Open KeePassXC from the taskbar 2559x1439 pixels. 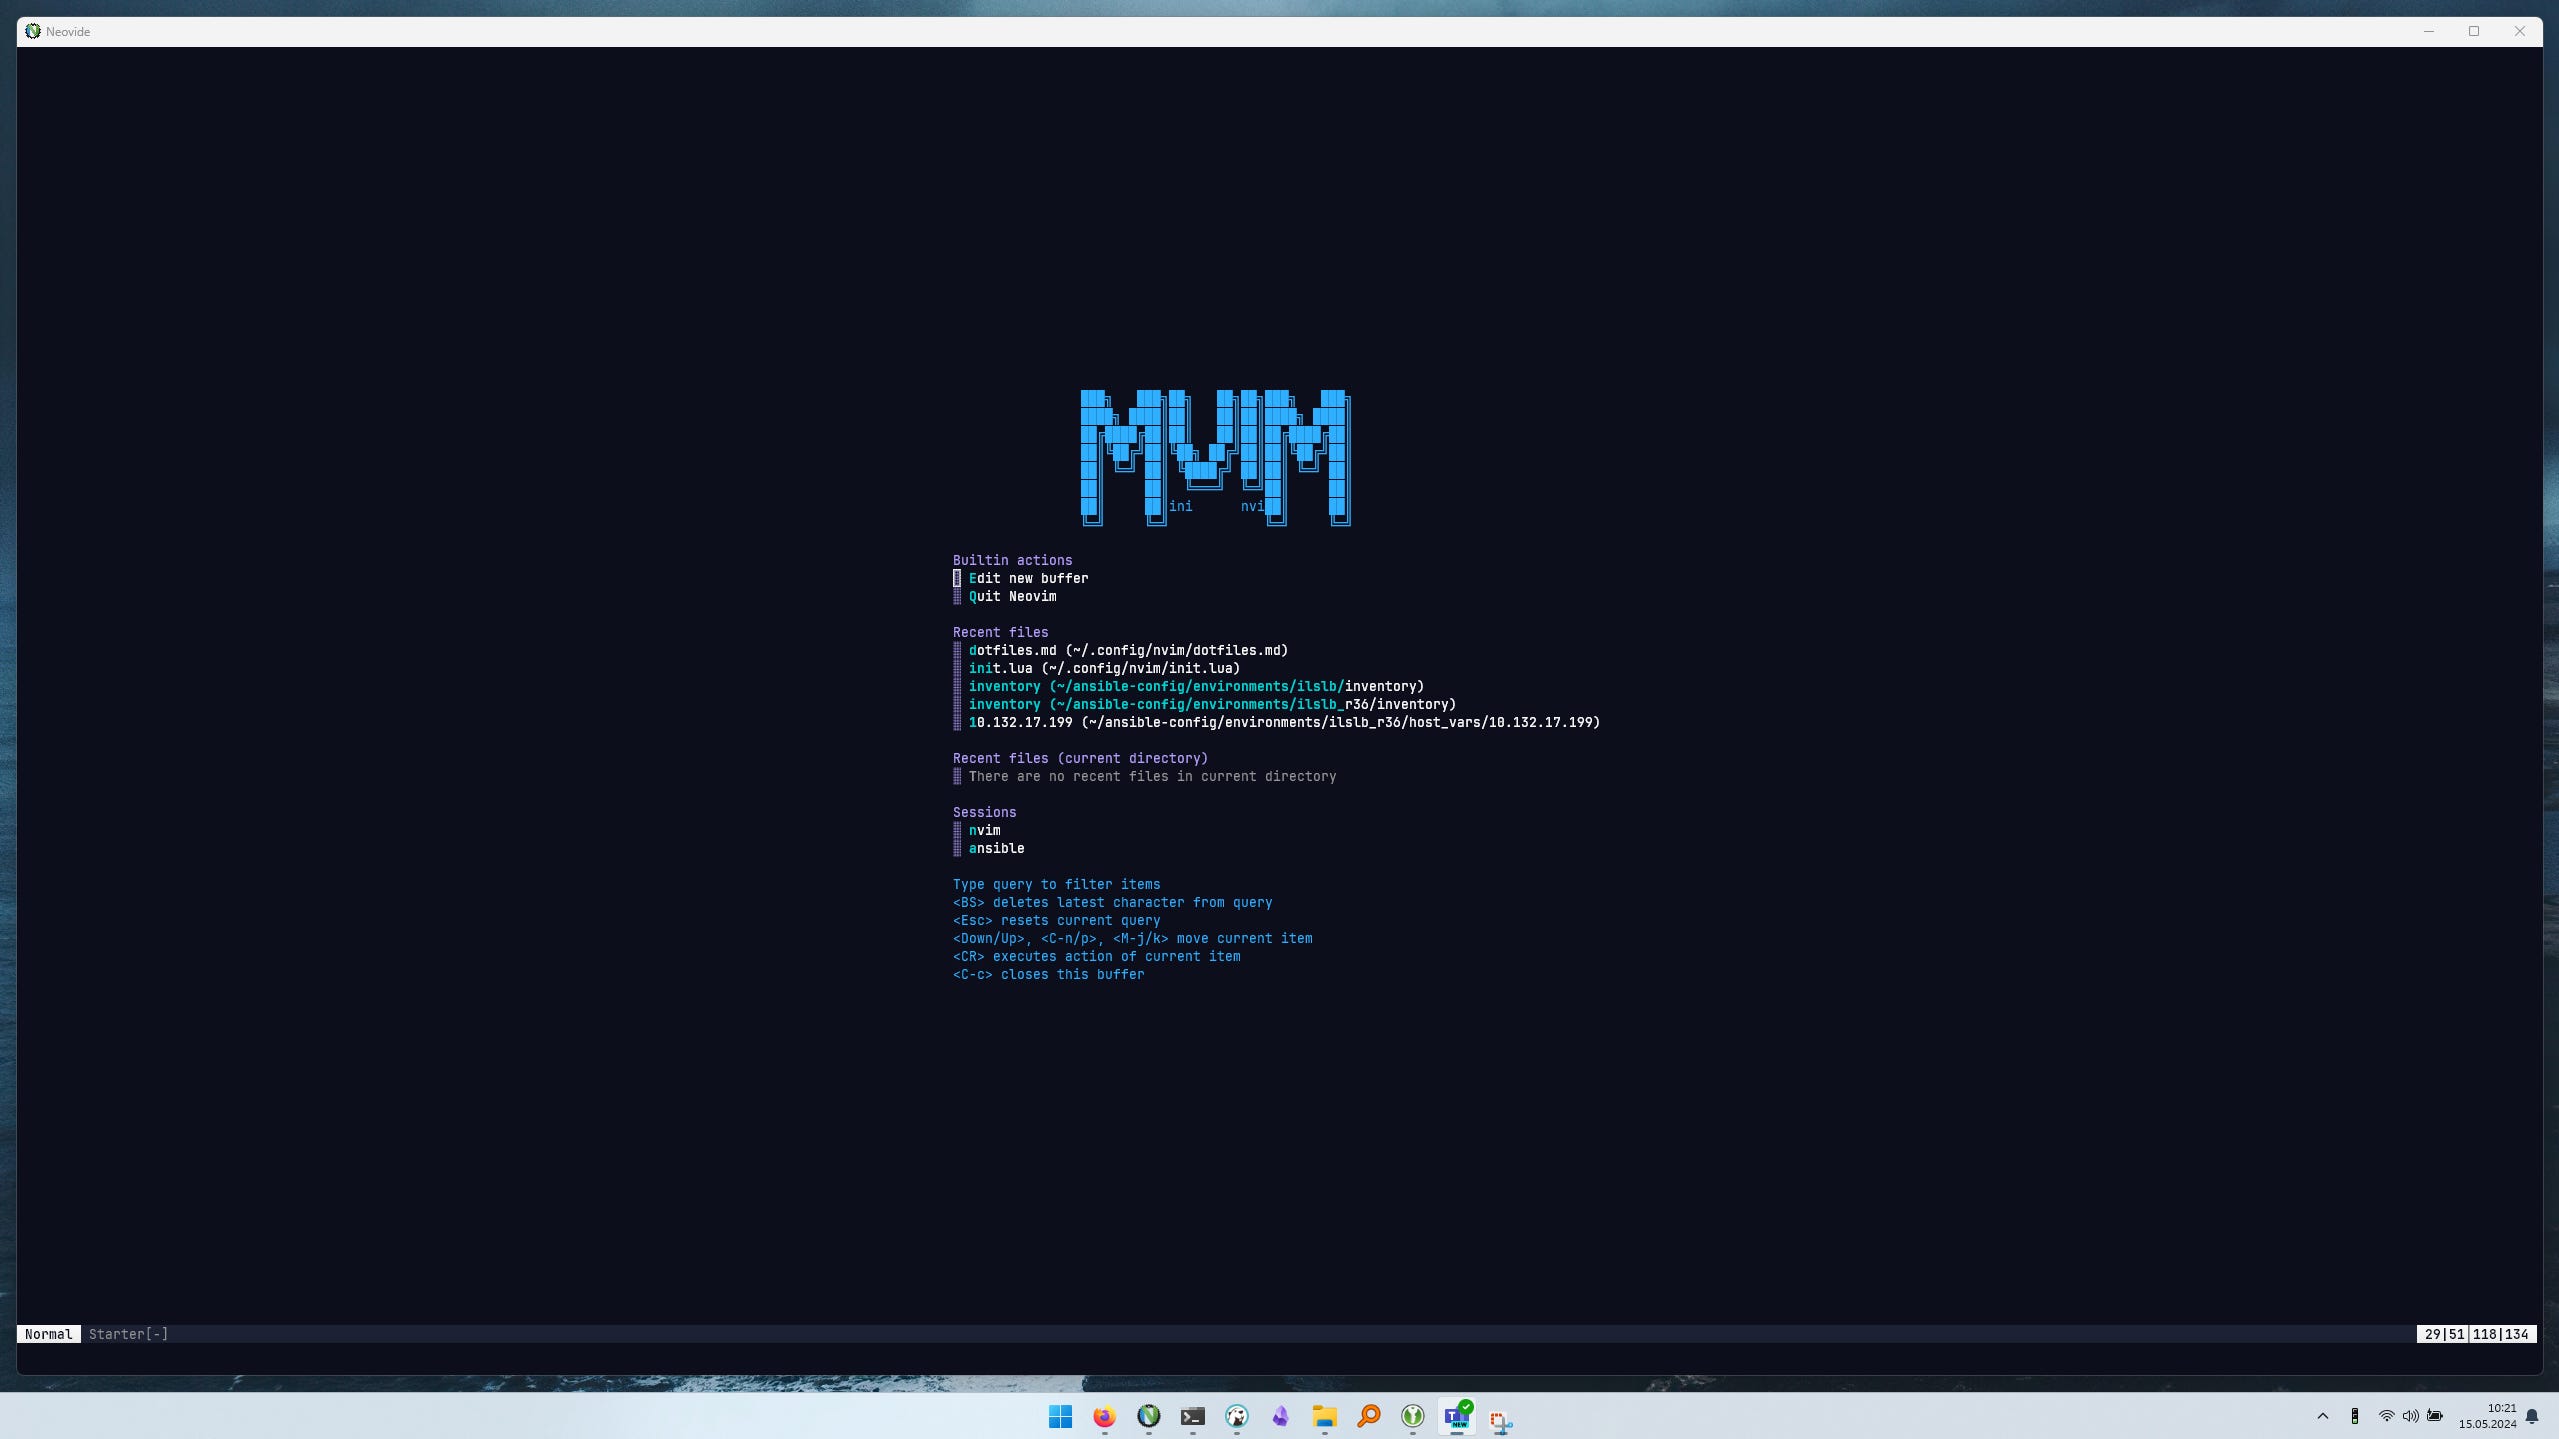tap(1412, 1416)
